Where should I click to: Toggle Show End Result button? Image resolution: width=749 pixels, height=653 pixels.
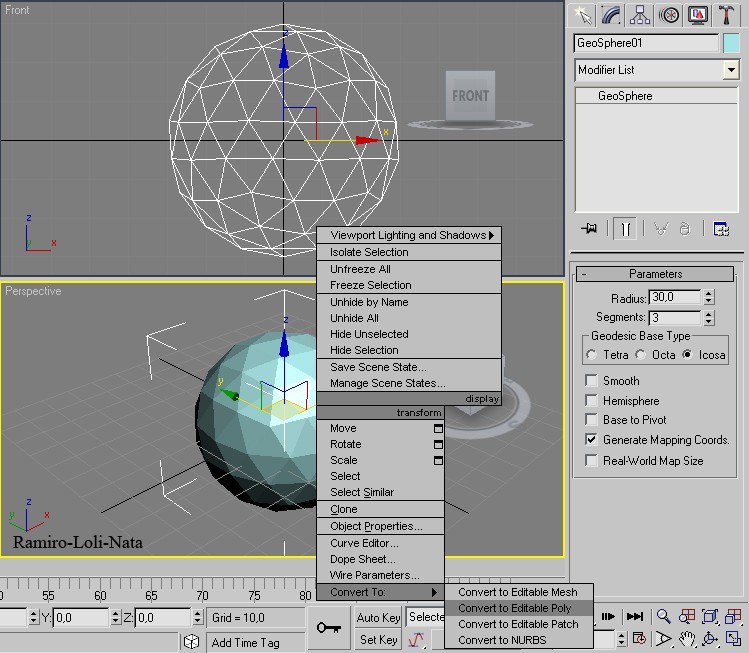click(x=625, y=229)
